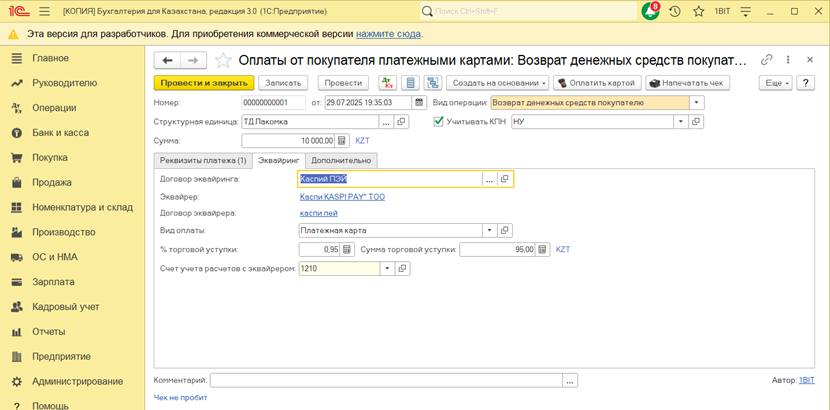Open the Дополнительно tab
This screenshot has height=410, width=830.
click(341, 160)
